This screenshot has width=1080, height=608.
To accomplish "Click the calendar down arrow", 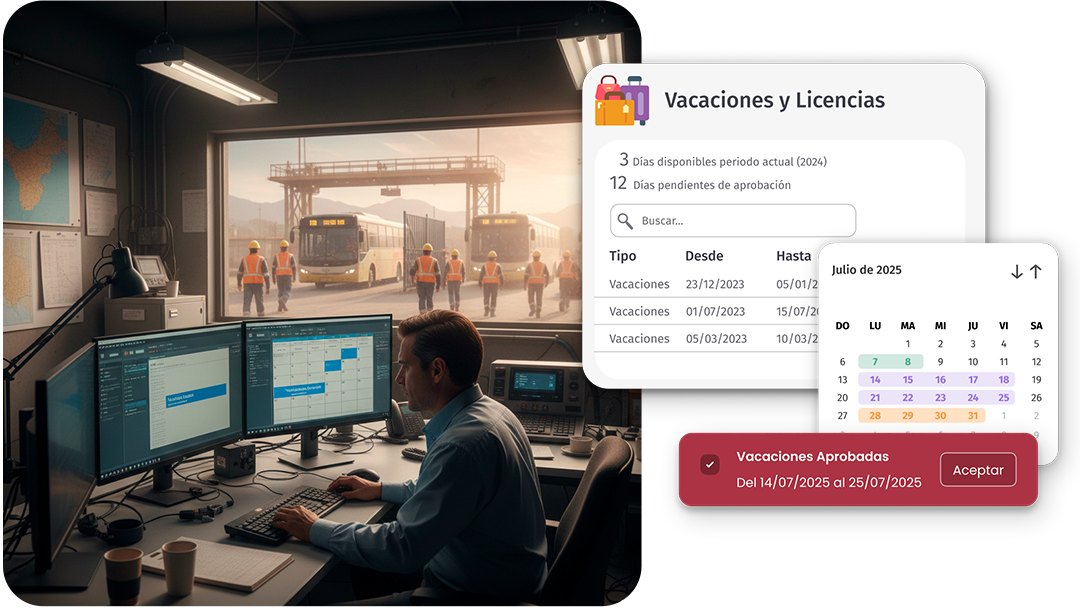I will click(x=1016, y=272).
